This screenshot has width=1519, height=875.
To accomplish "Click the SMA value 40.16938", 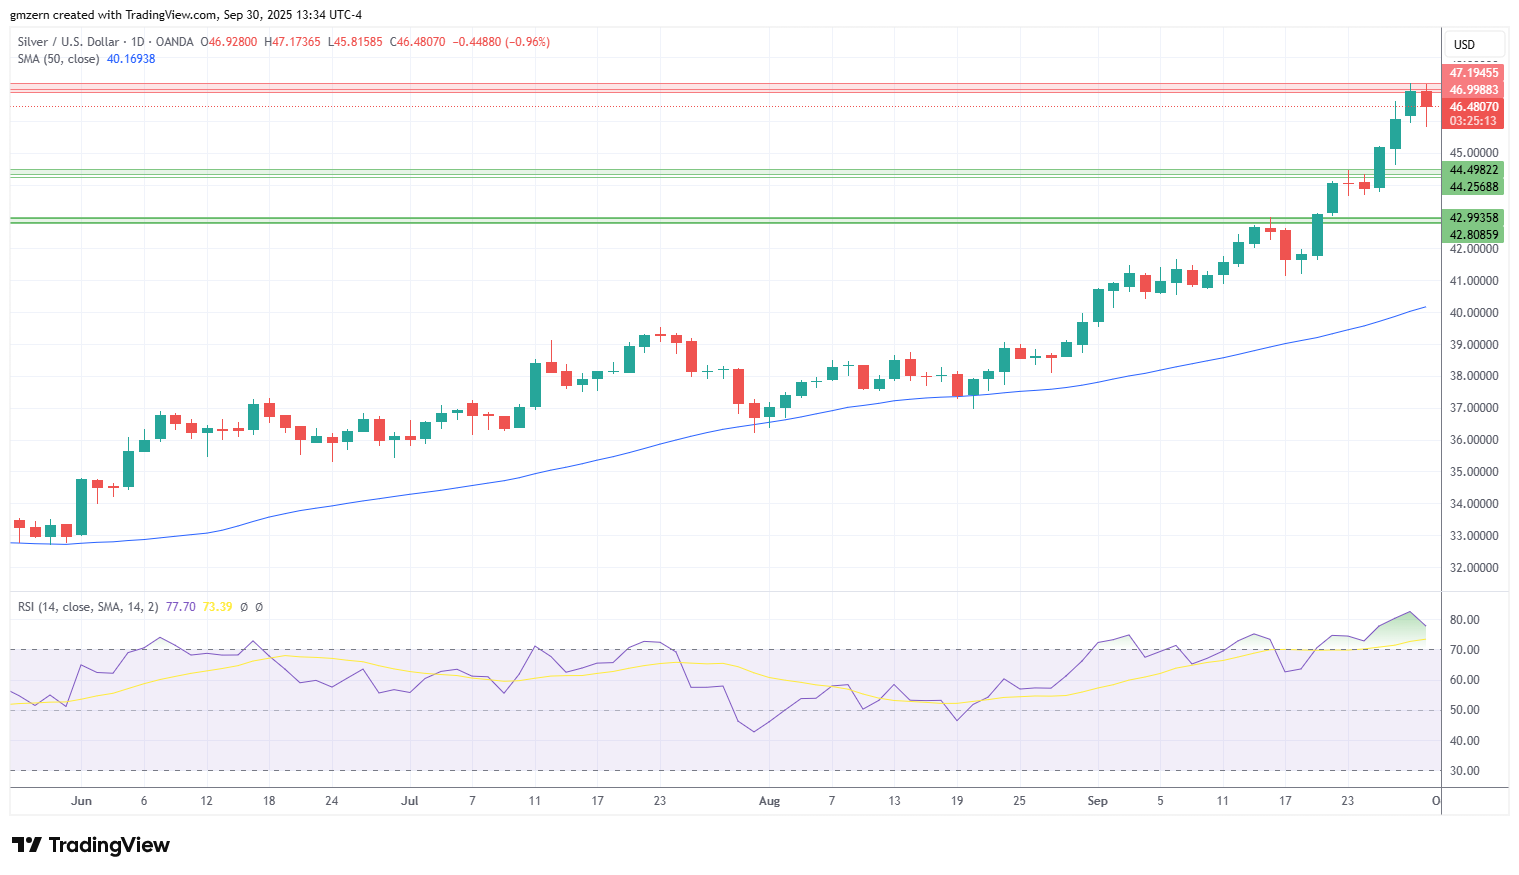I will (x=131, y=59).
